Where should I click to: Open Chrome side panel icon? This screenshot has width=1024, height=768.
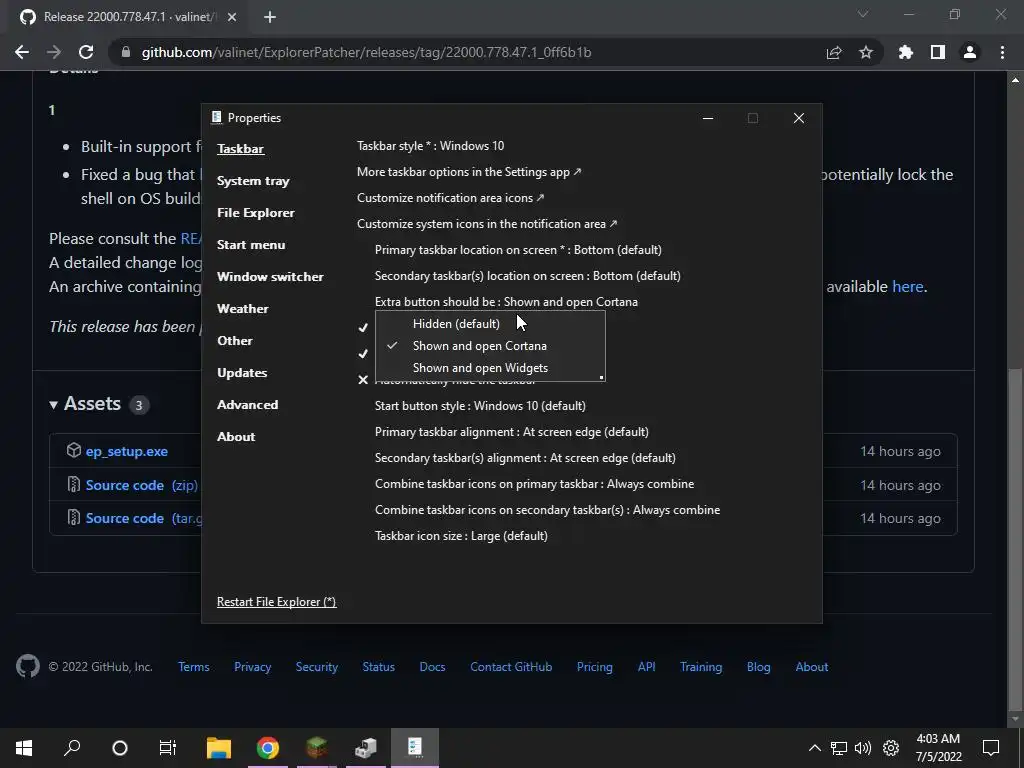tap(938, 52)
